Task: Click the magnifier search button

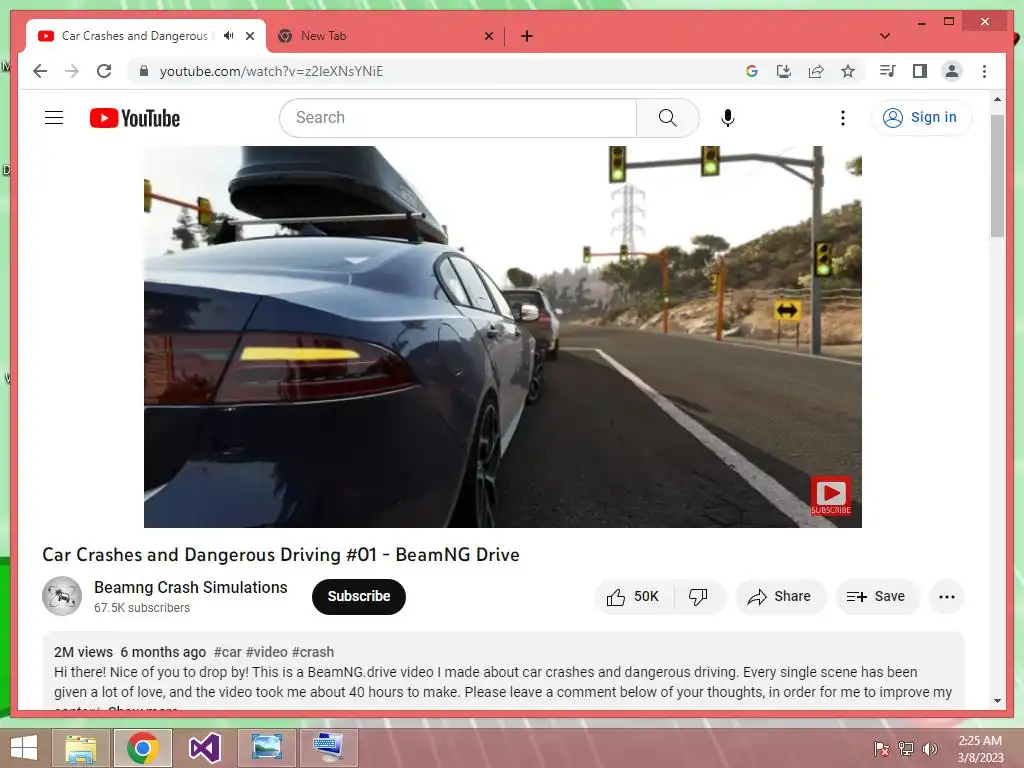Action: 667,118
